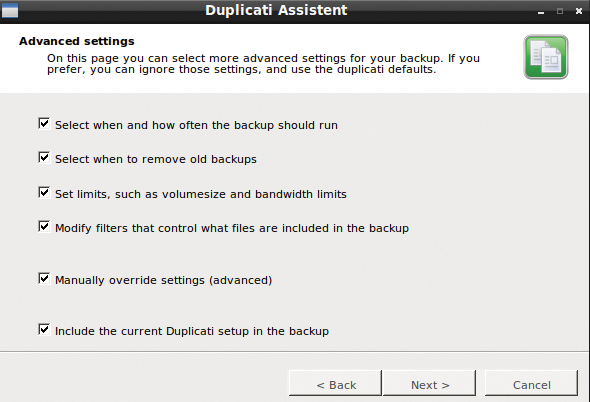Viewport: 590px width, 402px height.
Task: Maximize the Duplicati Assistent window
Action: coord(560,11)
